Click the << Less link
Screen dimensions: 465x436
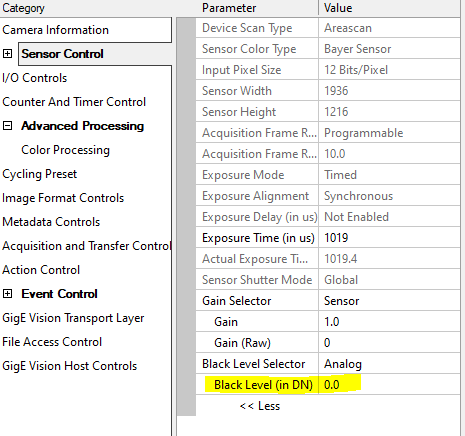(x=260, y=406)
